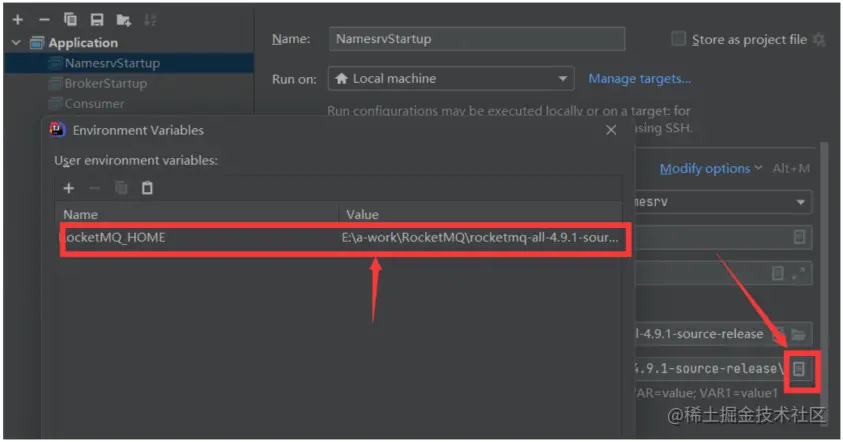Select NamesrvStartup in configuration tree
843x442 pixels.
112,63
